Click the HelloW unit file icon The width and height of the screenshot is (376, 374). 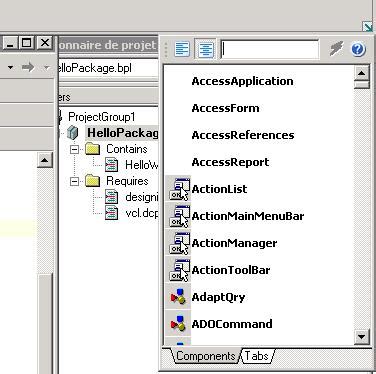[111, 164]
